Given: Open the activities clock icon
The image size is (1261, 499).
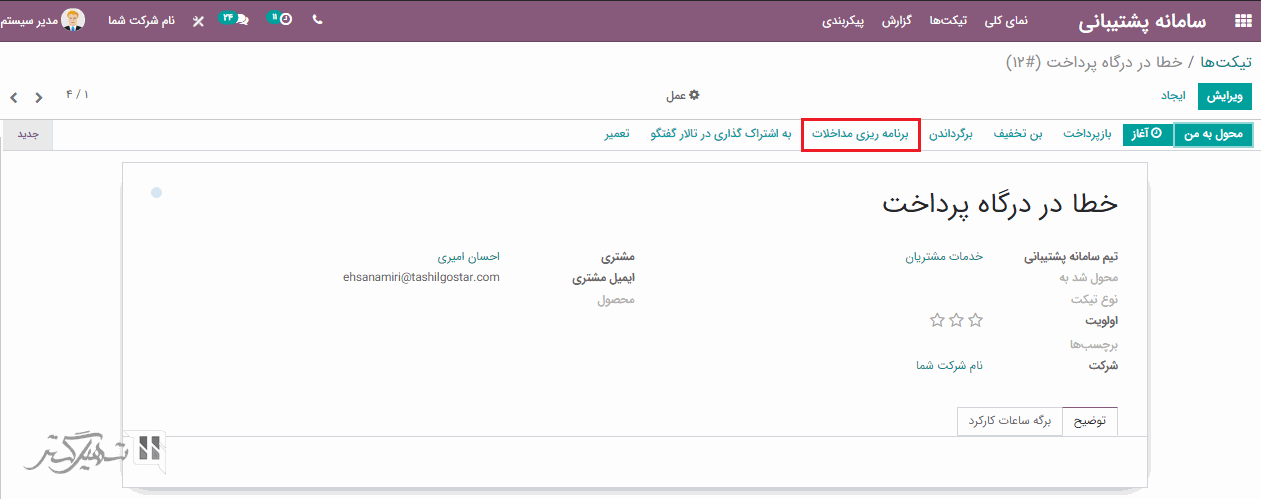Looking at the screenshot, I should click(284, 19).
